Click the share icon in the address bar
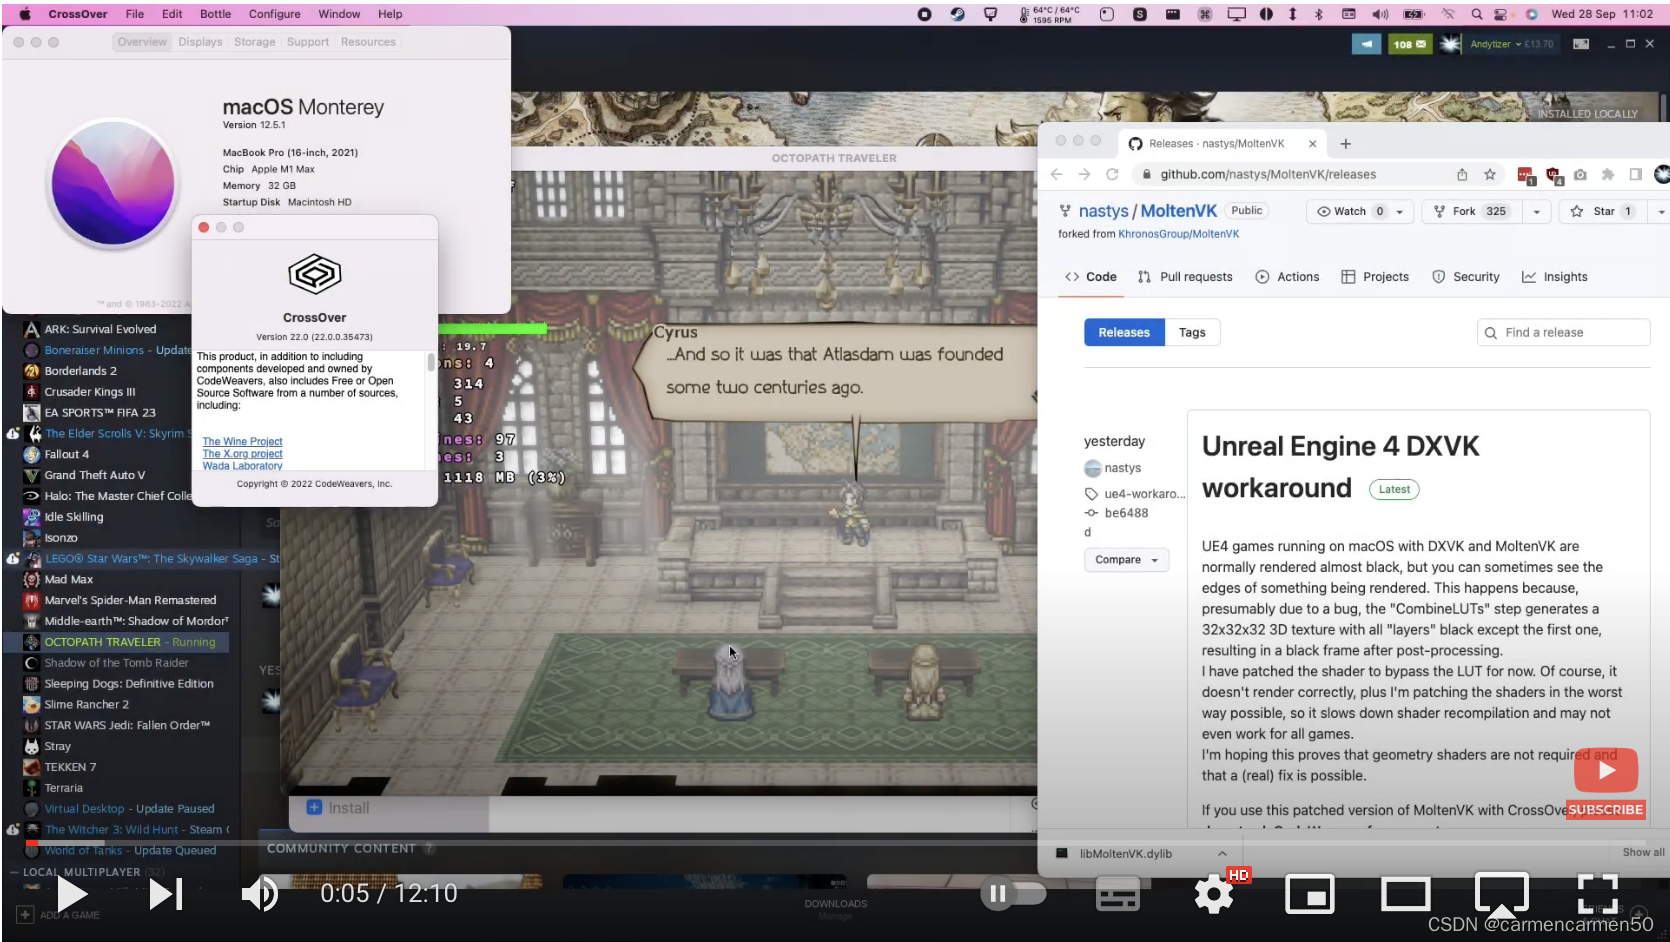Image resolution: width=1670 pixels, height=942 pixels. (1462, 174)
